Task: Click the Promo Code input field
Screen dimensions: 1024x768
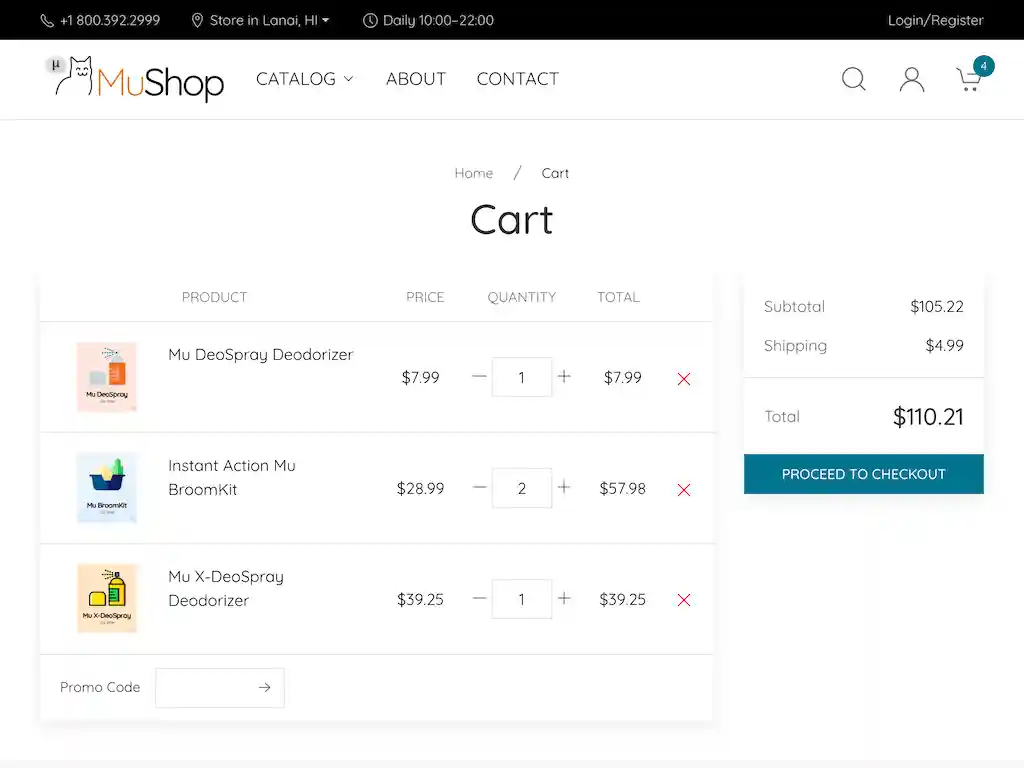Action: coord(207,687)
